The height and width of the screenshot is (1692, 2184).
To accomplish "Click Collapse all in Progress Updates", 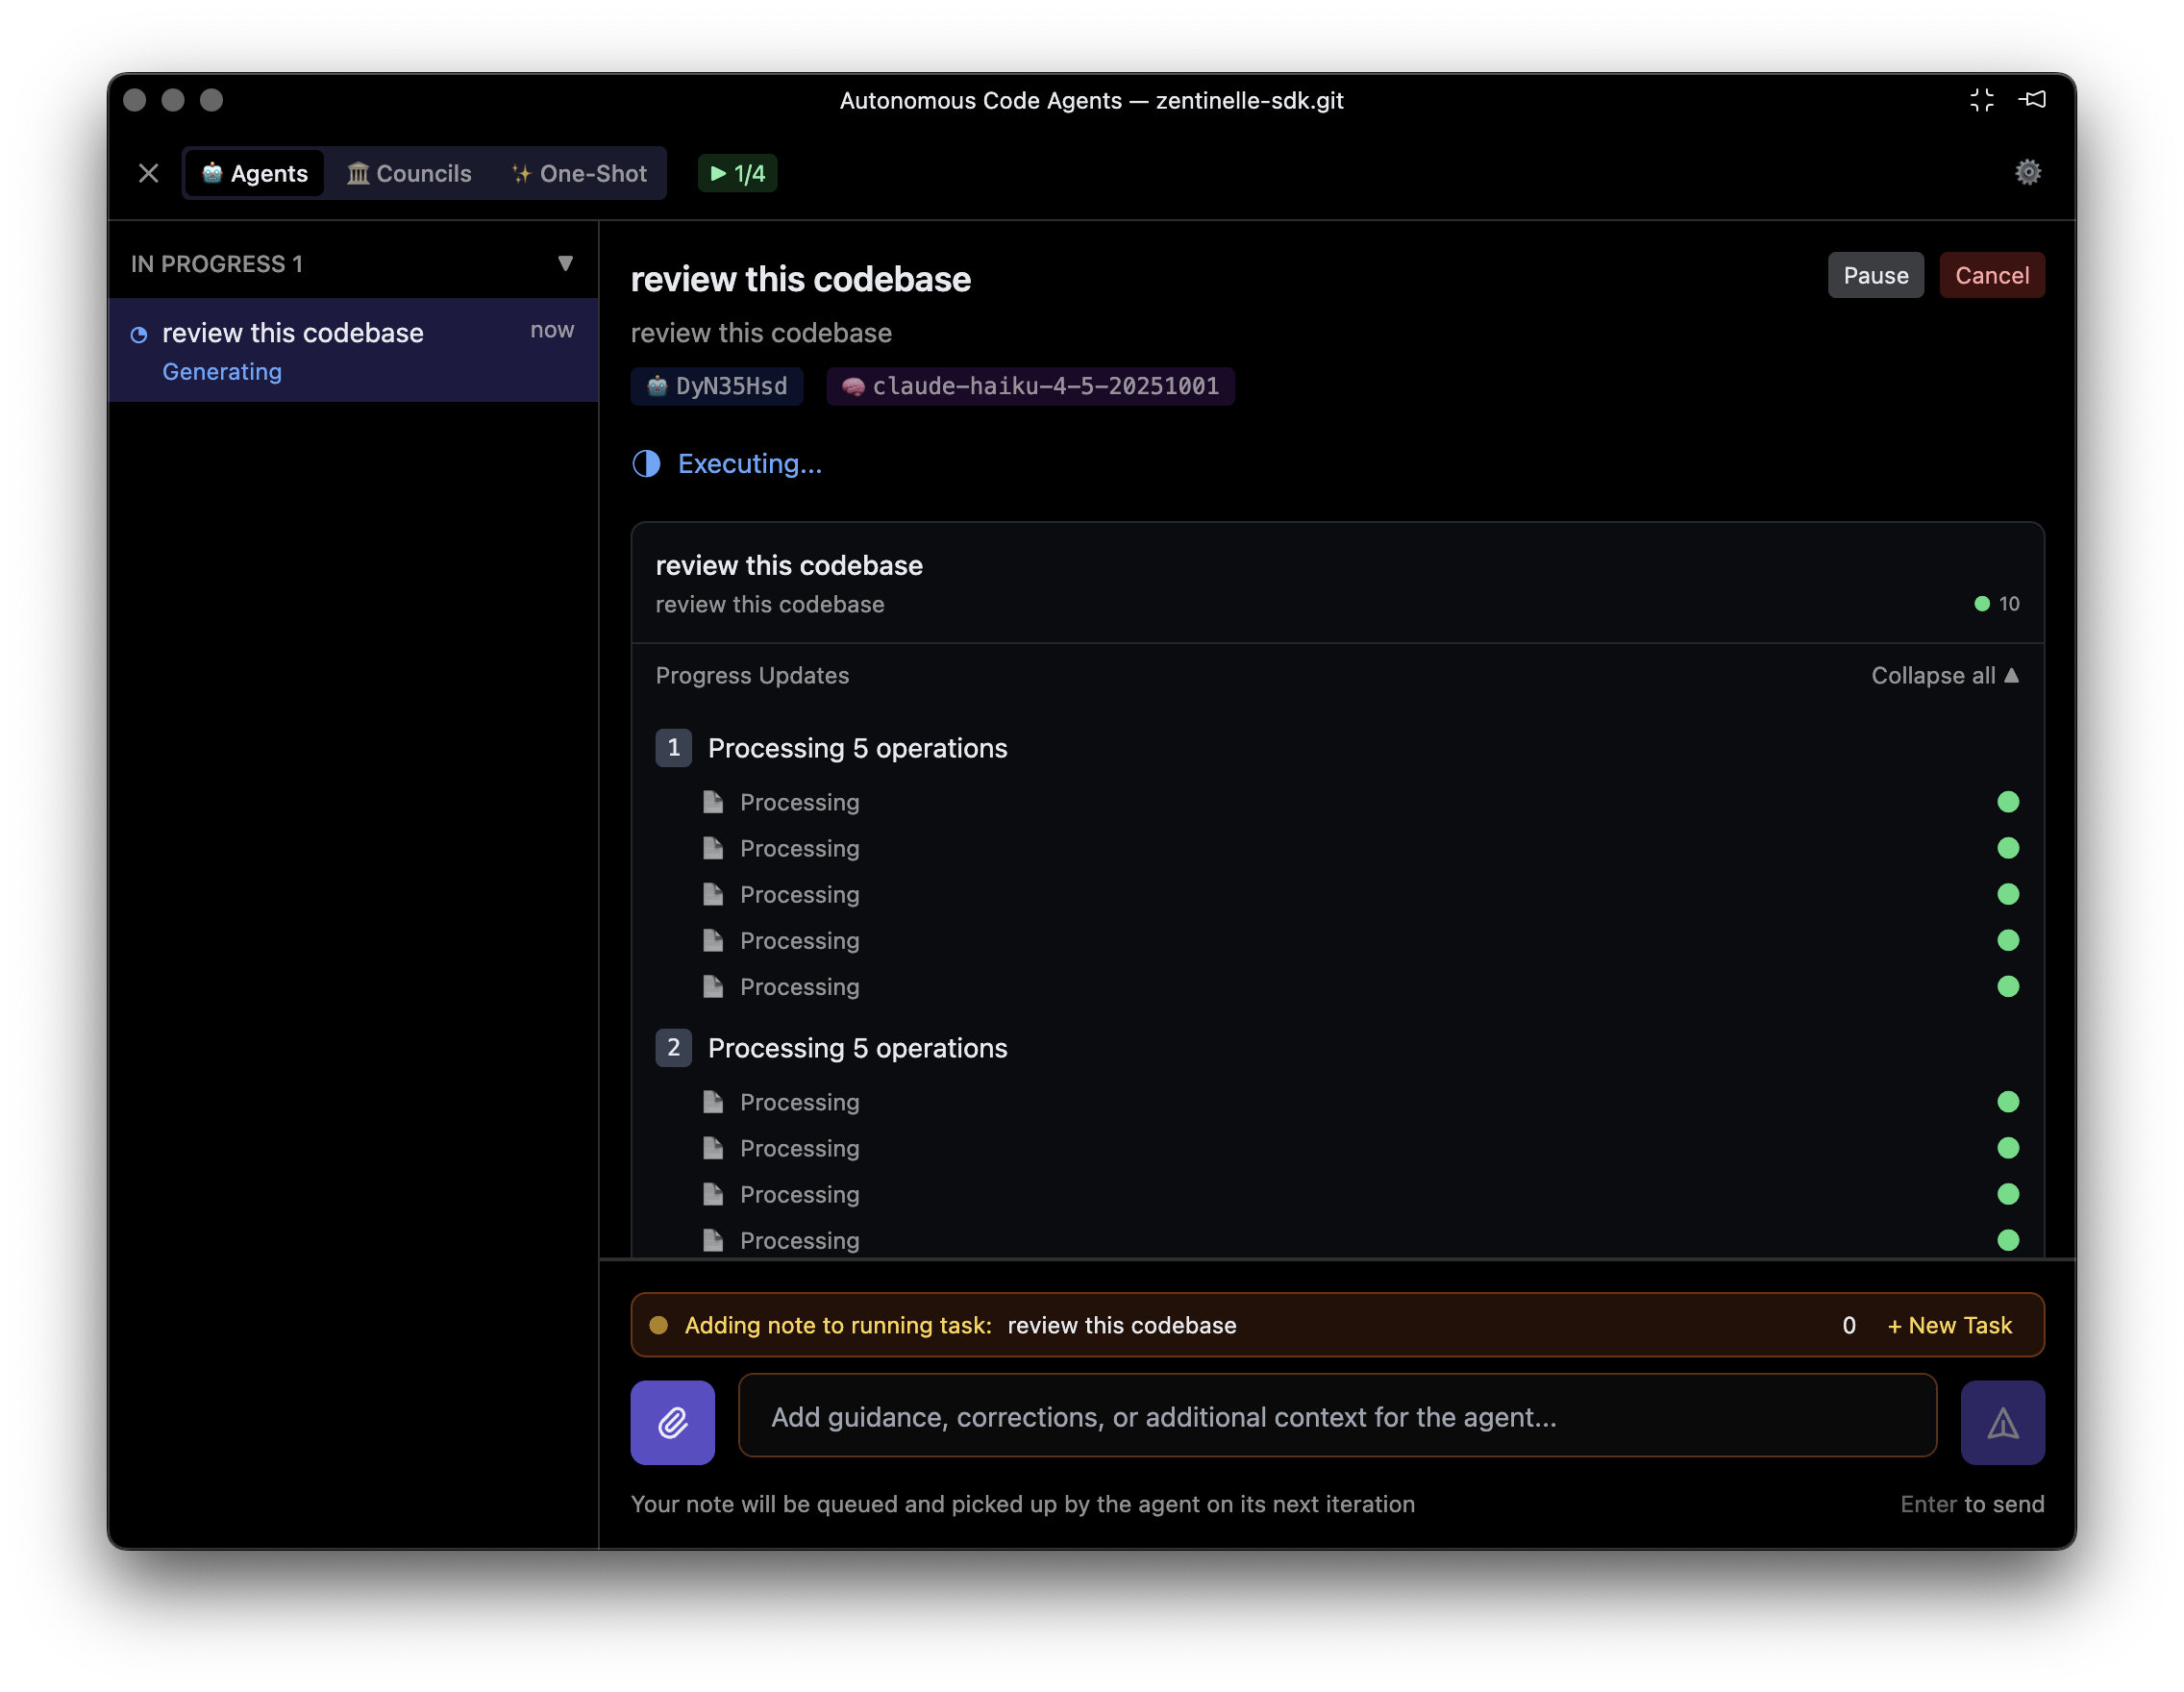I will (1943, 675).
